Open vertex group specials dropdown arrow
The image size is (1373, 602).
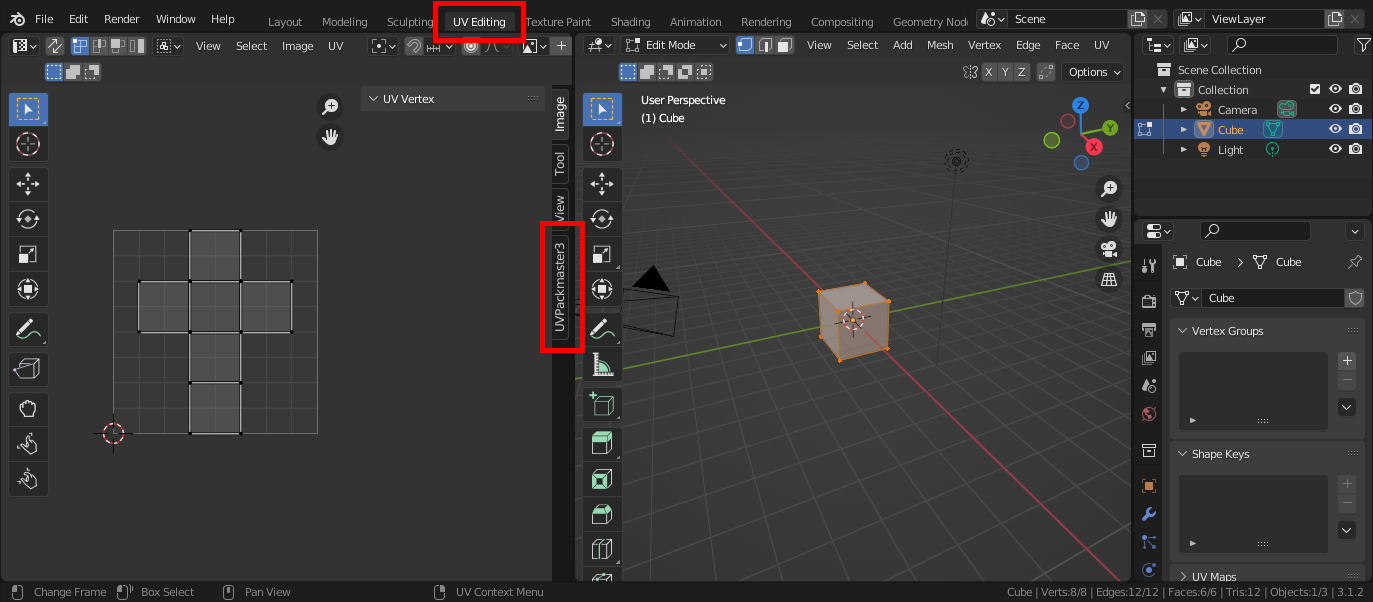point(1347,407)
